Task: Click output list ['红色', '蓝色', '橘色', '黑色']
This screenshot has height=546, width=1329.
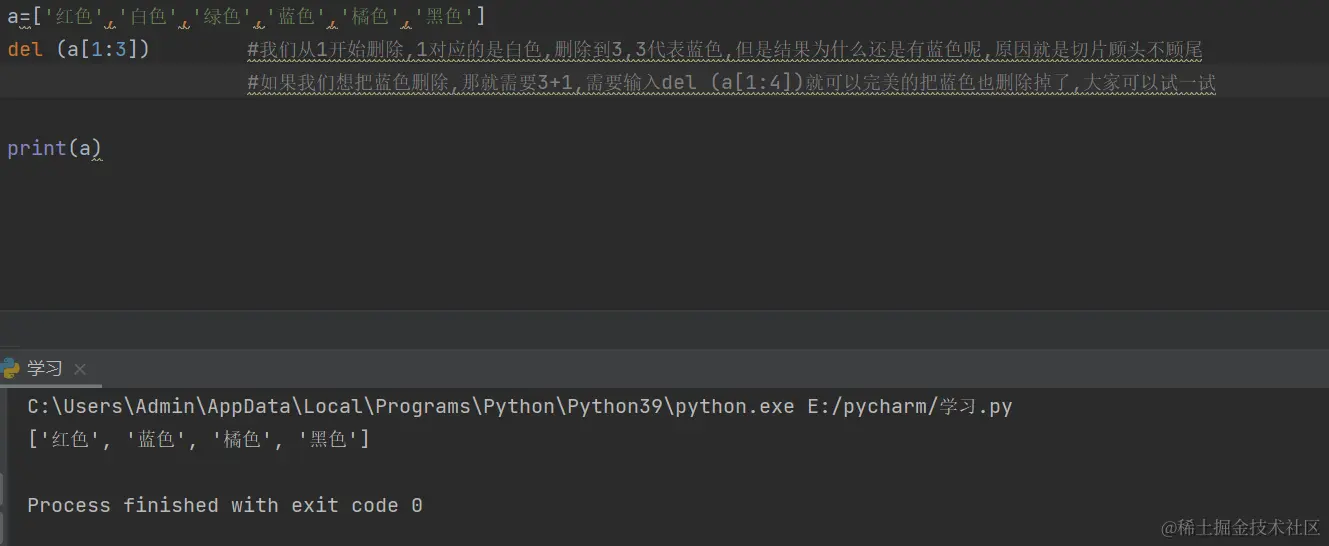Action: coord(198,439)
